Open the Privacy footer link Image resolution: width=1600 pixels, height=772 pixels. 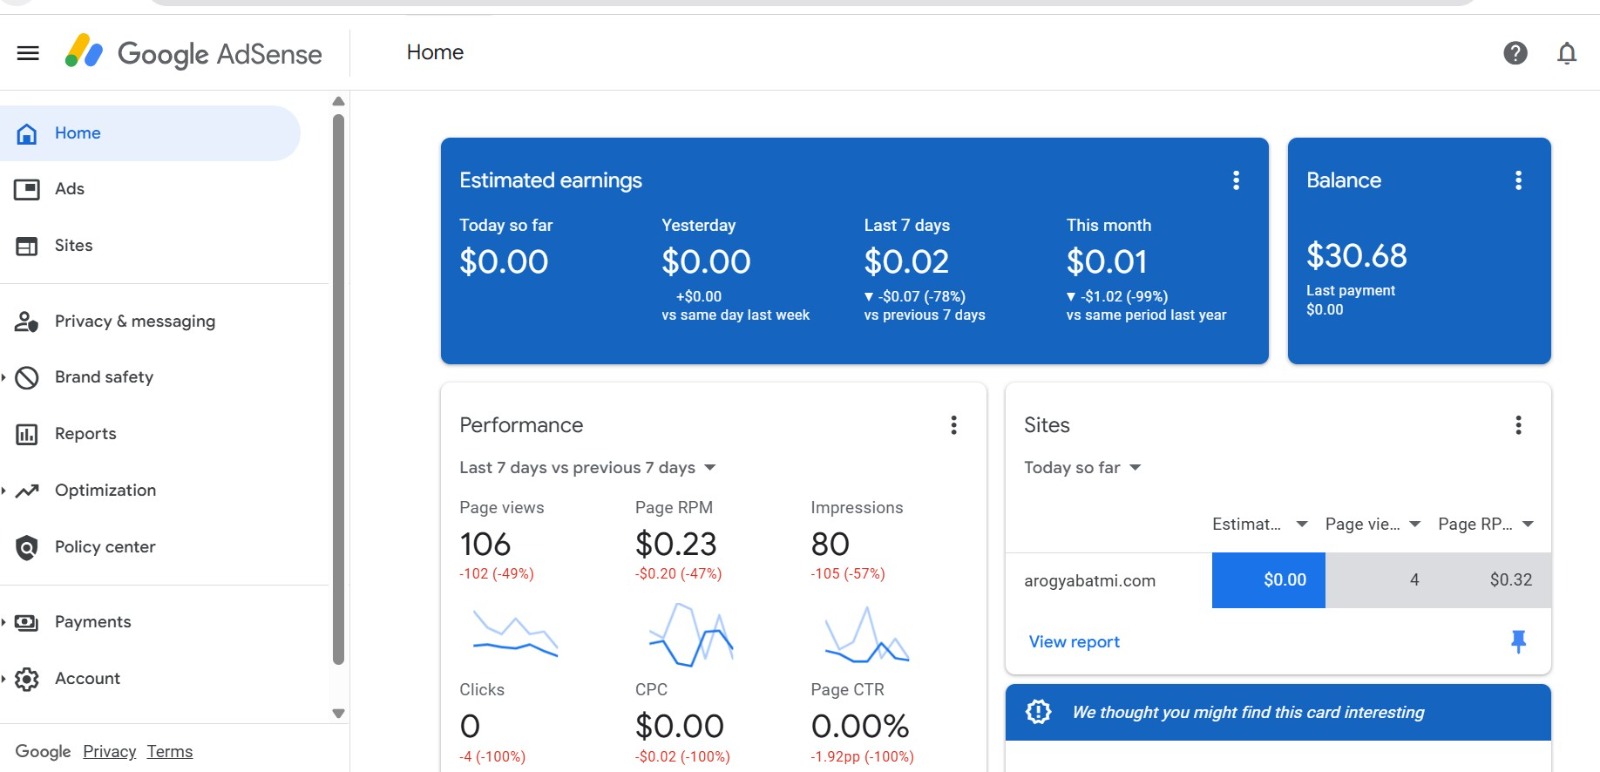tap(109, 752)
